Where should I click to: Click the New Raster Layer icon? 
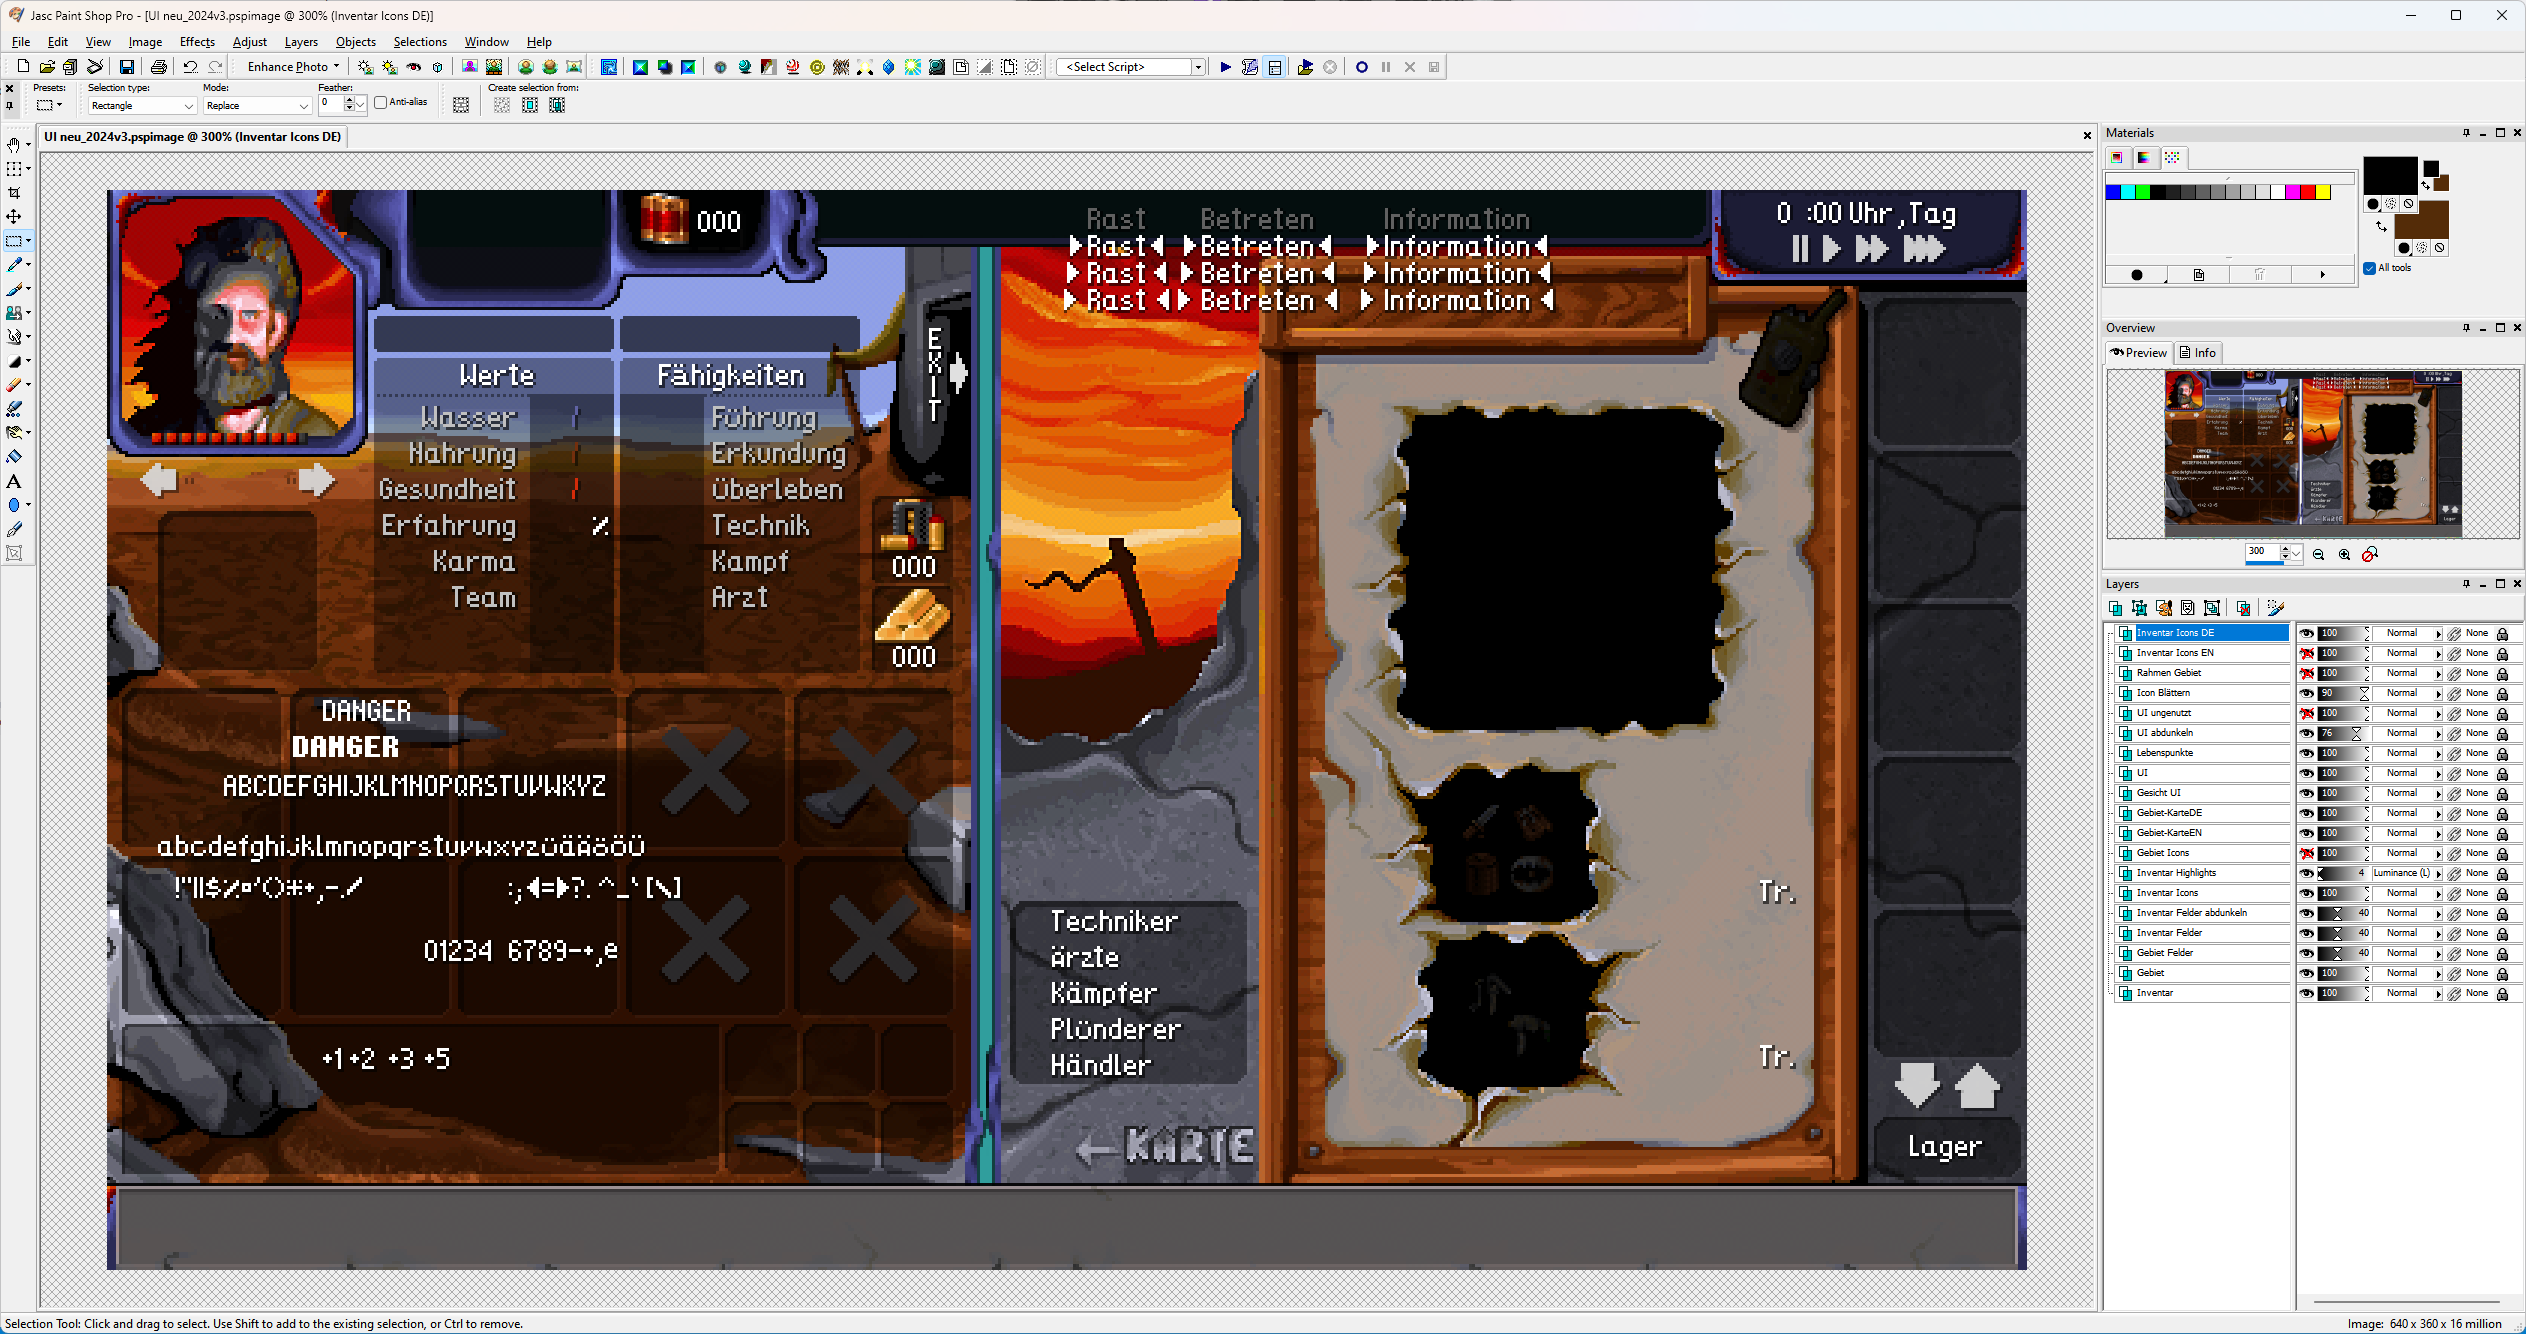[2115, 608]
